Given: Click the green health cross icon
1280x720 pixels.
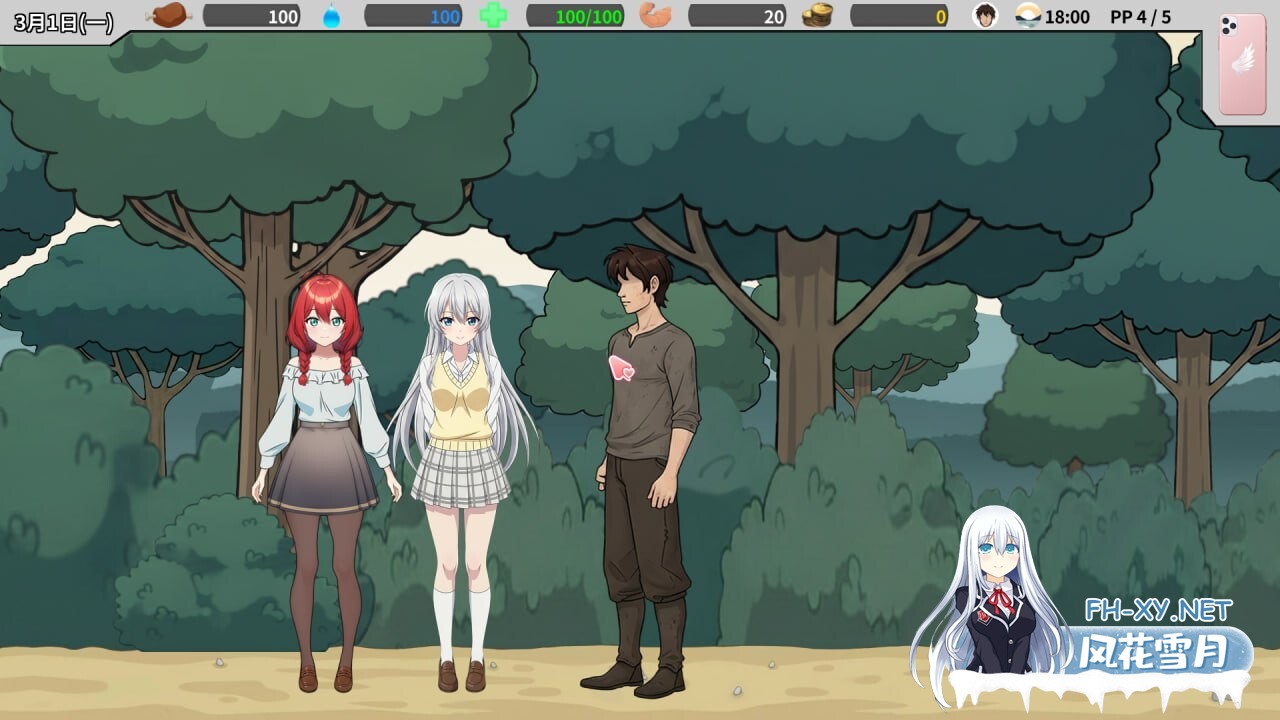Looking at the screenshot, I should click(x=491, y=15).
